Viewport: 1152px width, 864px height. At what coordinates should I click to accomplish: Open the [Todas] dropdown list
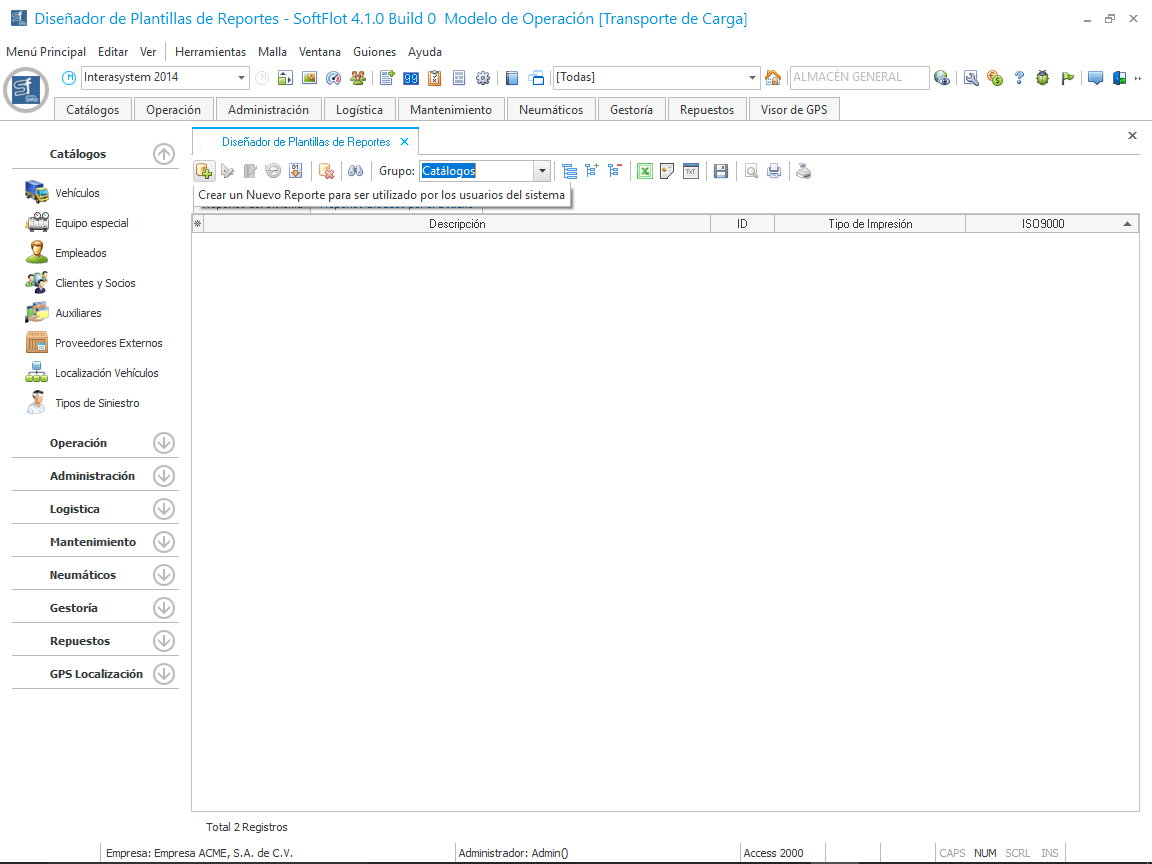click(753, 78)
